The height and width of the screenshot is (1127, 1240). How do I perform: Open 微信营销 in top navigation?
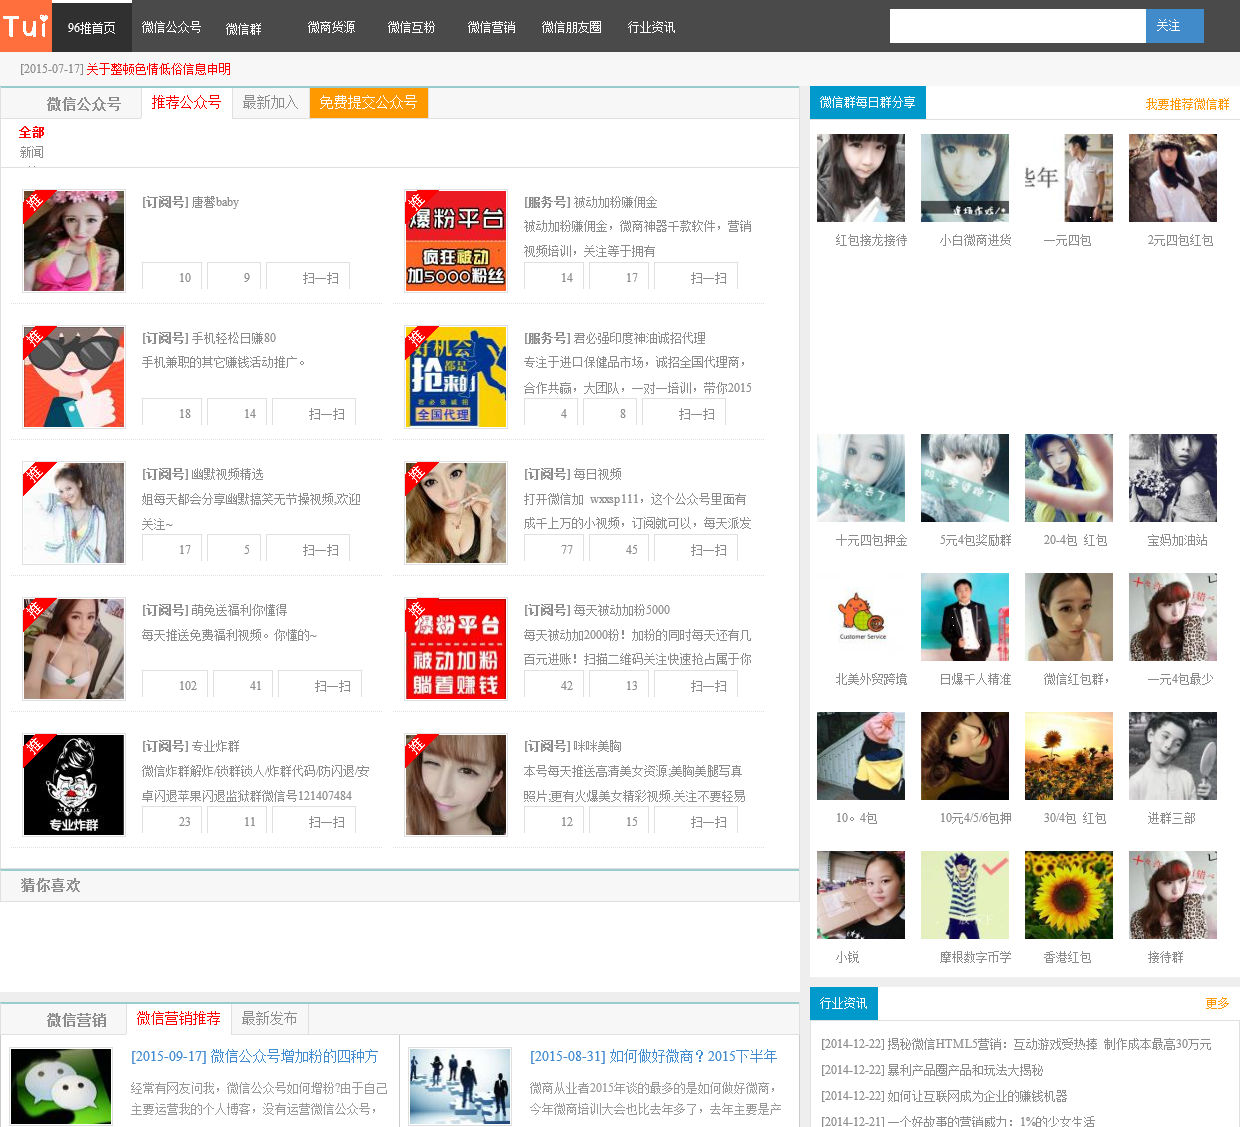491,27
